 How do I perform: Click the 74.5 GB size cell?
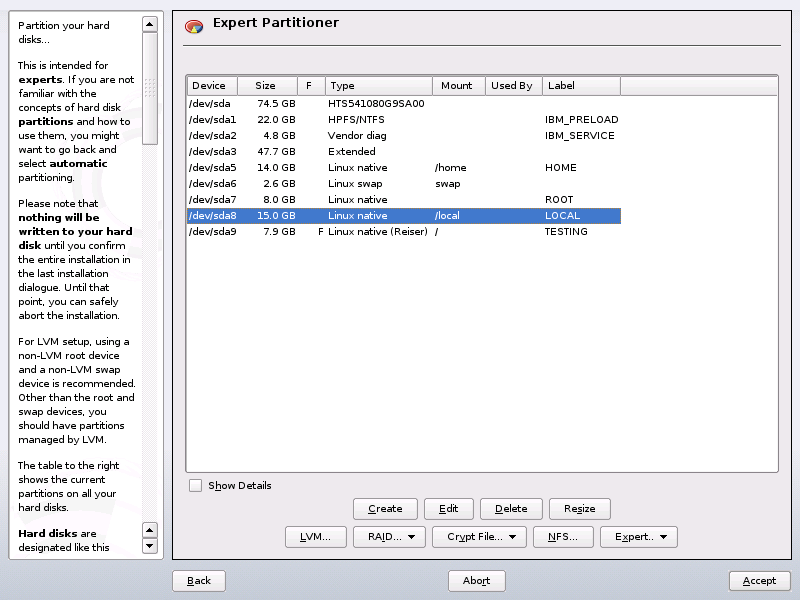pyautogui.click(x=276, y=104)
